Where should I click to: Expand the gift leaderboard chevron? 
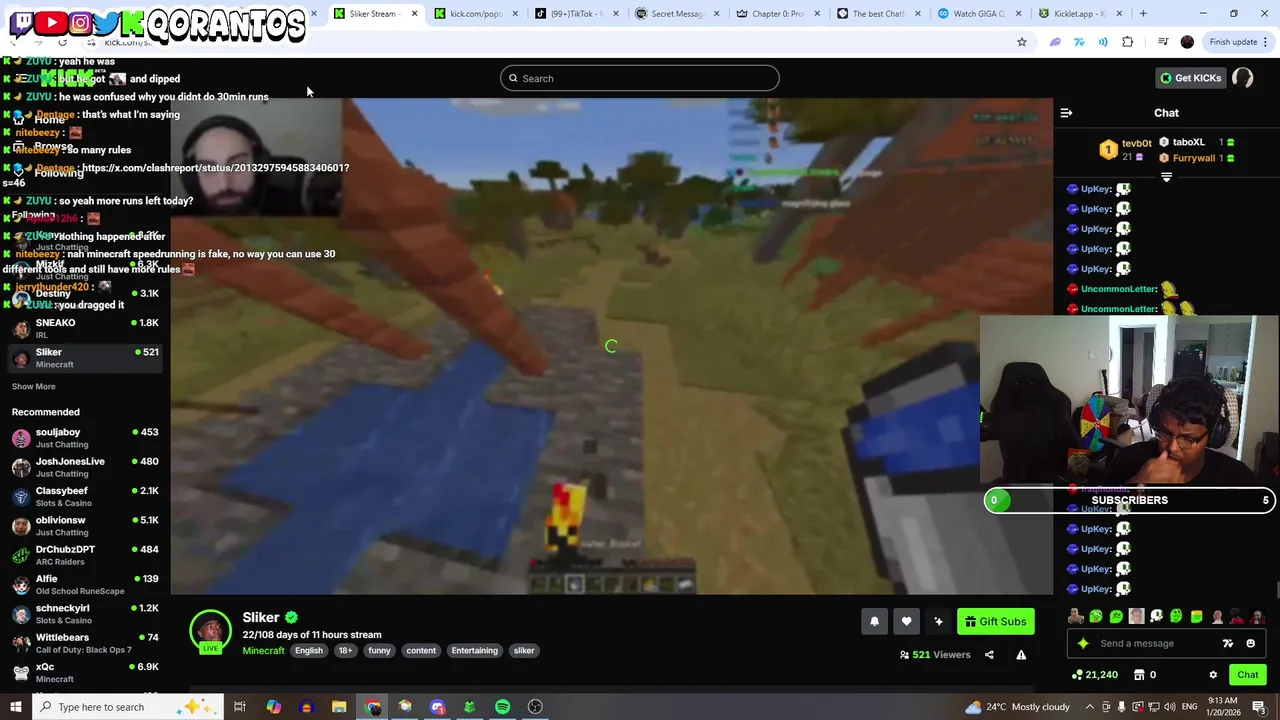tap(1166, 177)
